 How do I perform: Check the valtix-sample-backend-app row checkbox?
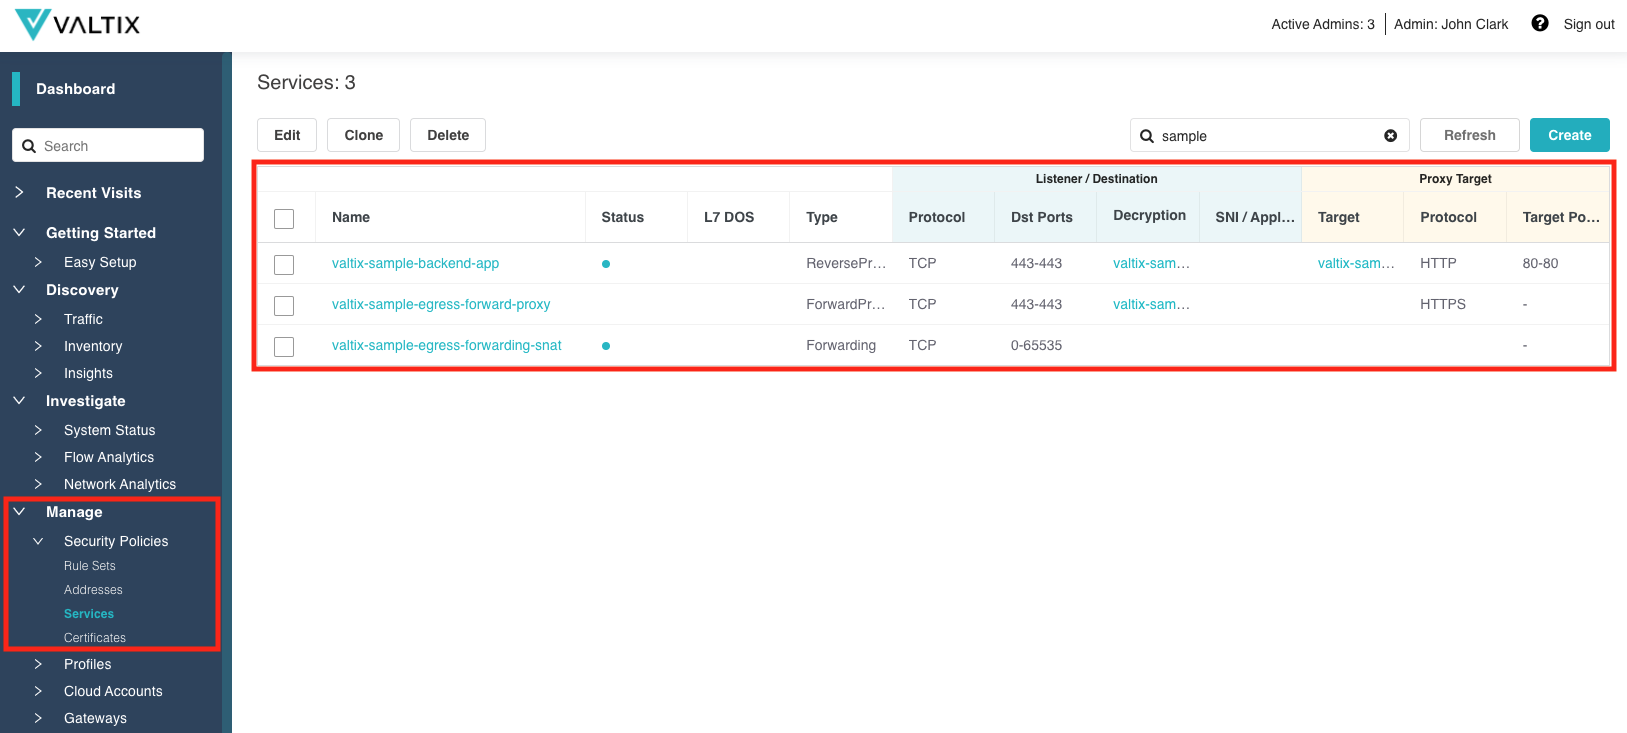pyautogui.click(x=284, y=264)
